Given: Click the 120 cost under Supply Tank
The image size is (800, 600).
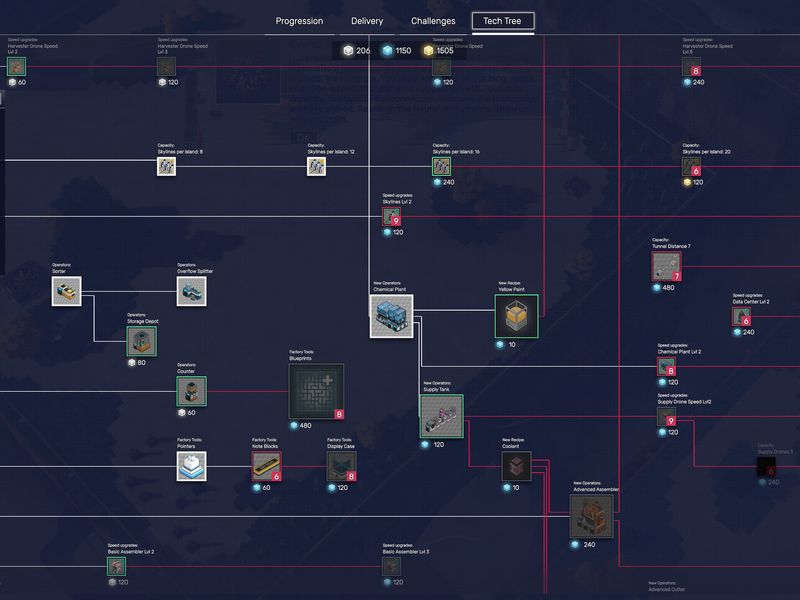Looking at the screenshot, I should coord(433,445).
